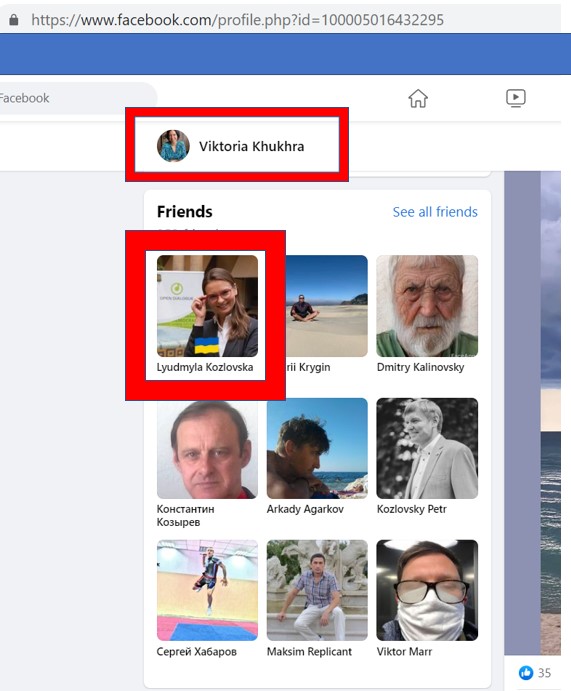Click the Friends heading
Screen dimensions: 571x691
(185, 212)
